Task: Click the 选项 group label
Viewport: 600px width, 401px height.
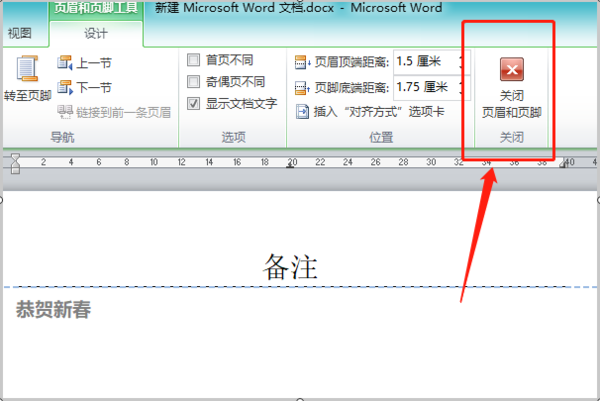Action: point(233,137)
